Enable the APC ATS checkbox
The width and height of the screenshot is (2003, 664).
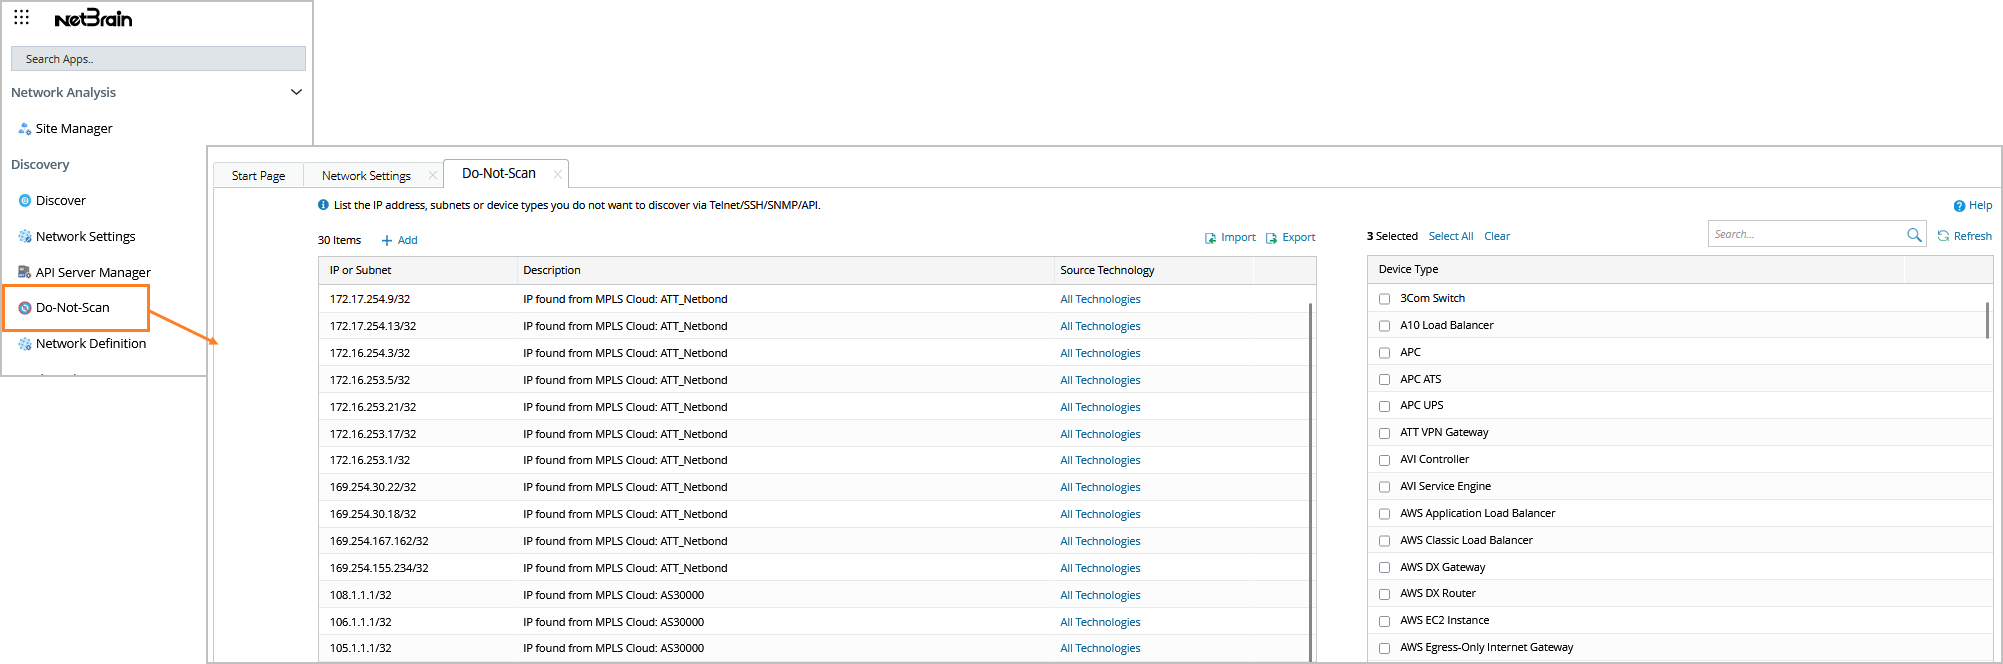pos(1385,380)
